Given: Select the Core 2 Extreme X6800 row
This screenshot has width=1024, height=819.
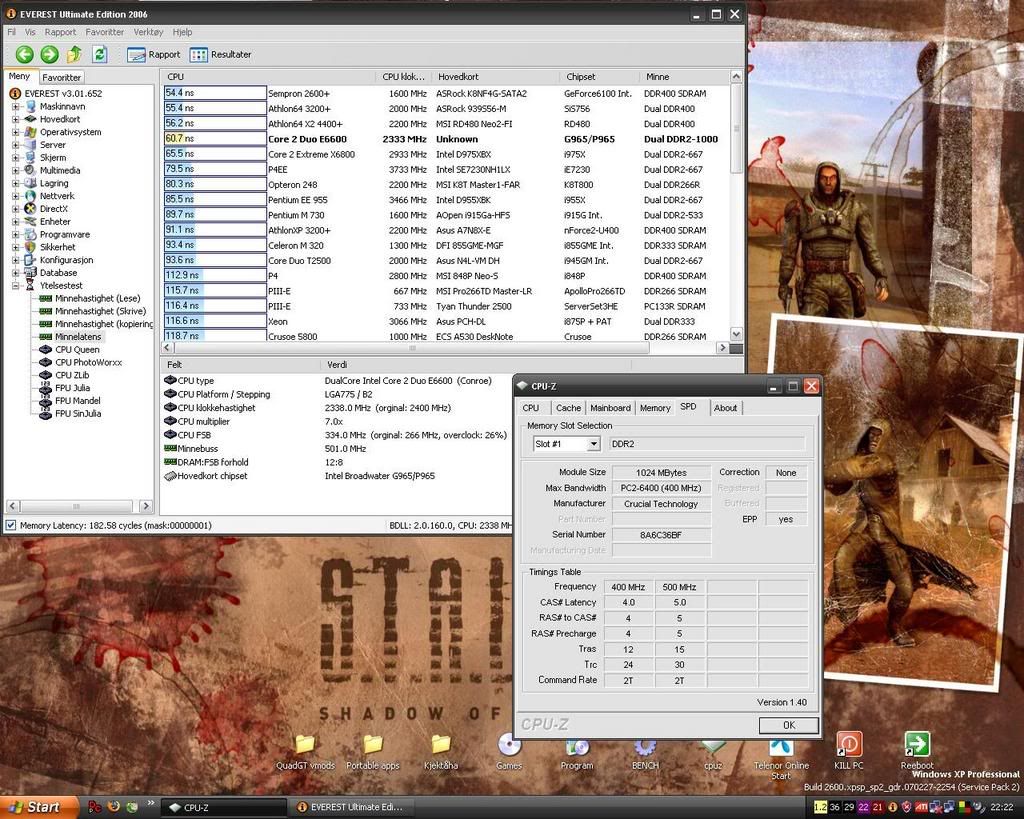Looking at the screenshot, I should (x=446, y=154).
